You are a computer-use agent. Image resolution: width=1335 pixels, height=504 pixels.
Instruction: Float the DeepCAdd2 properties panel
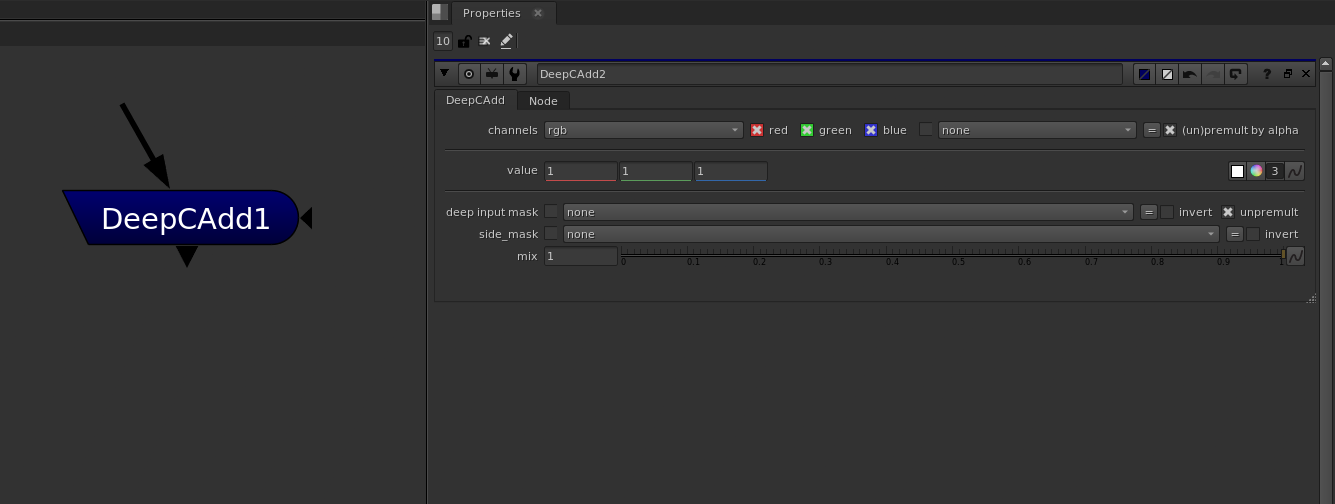1287,74
